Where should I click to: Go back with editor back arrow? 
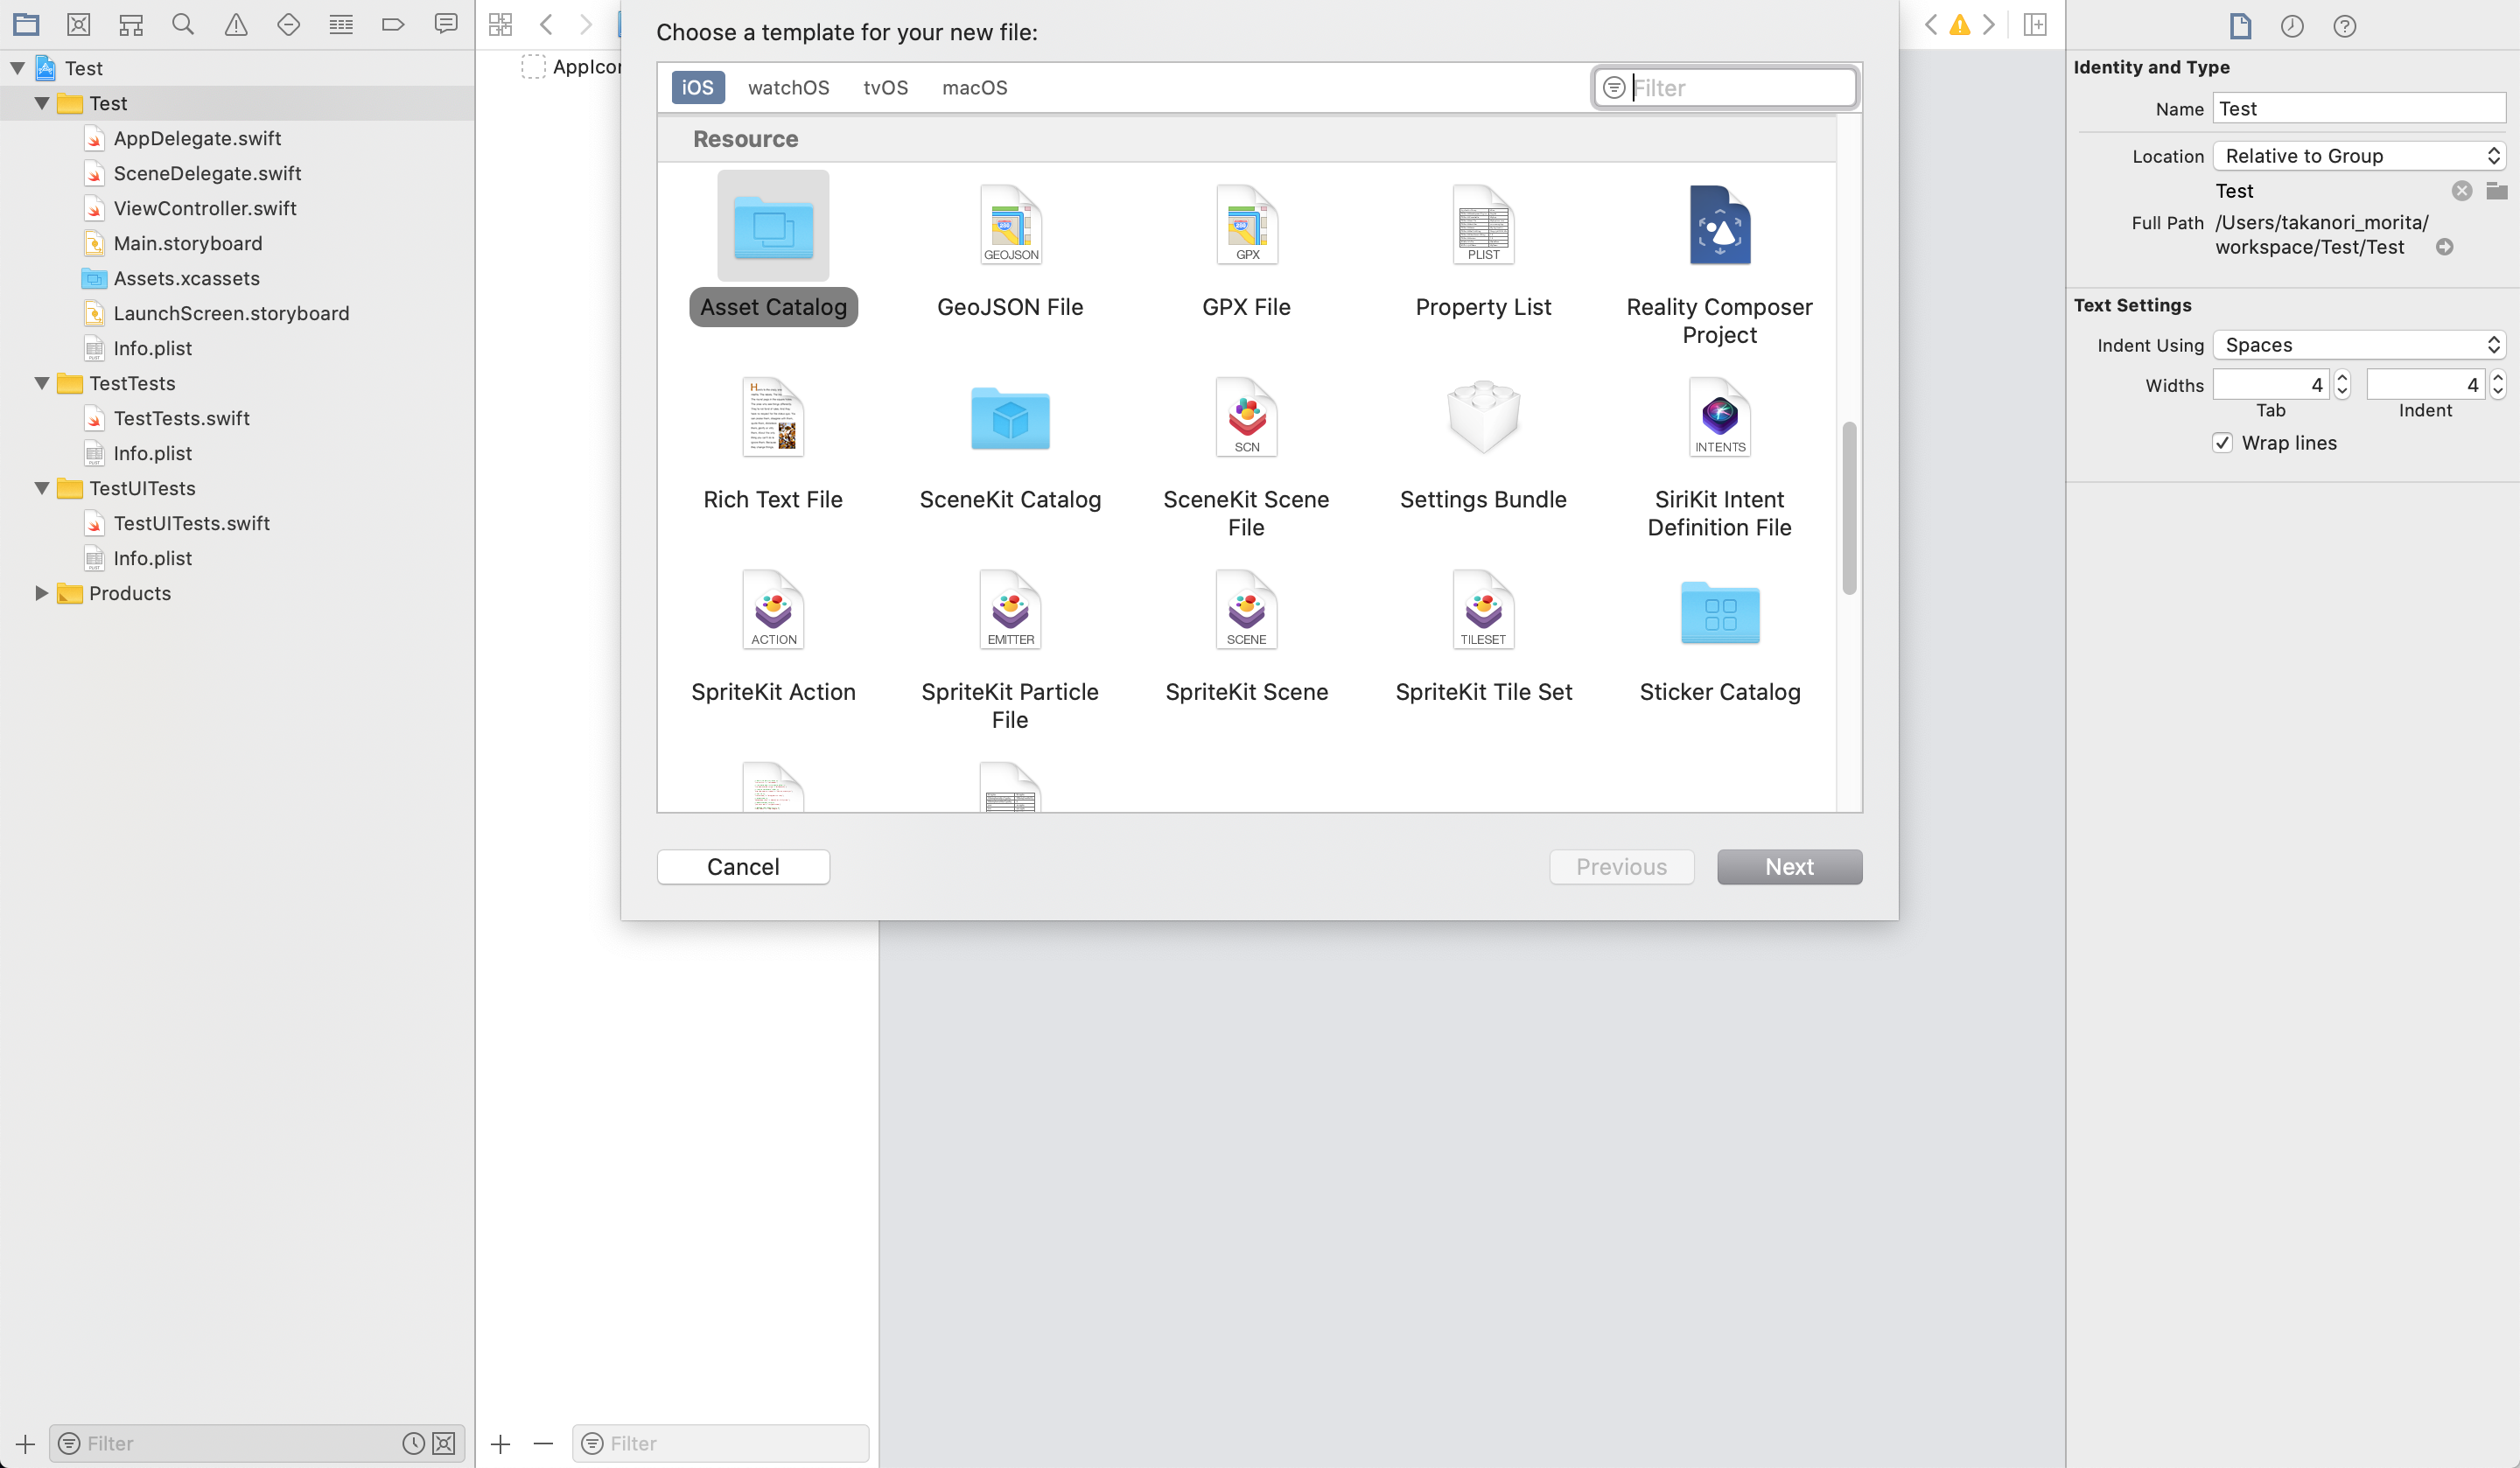[x=546, y=24]
